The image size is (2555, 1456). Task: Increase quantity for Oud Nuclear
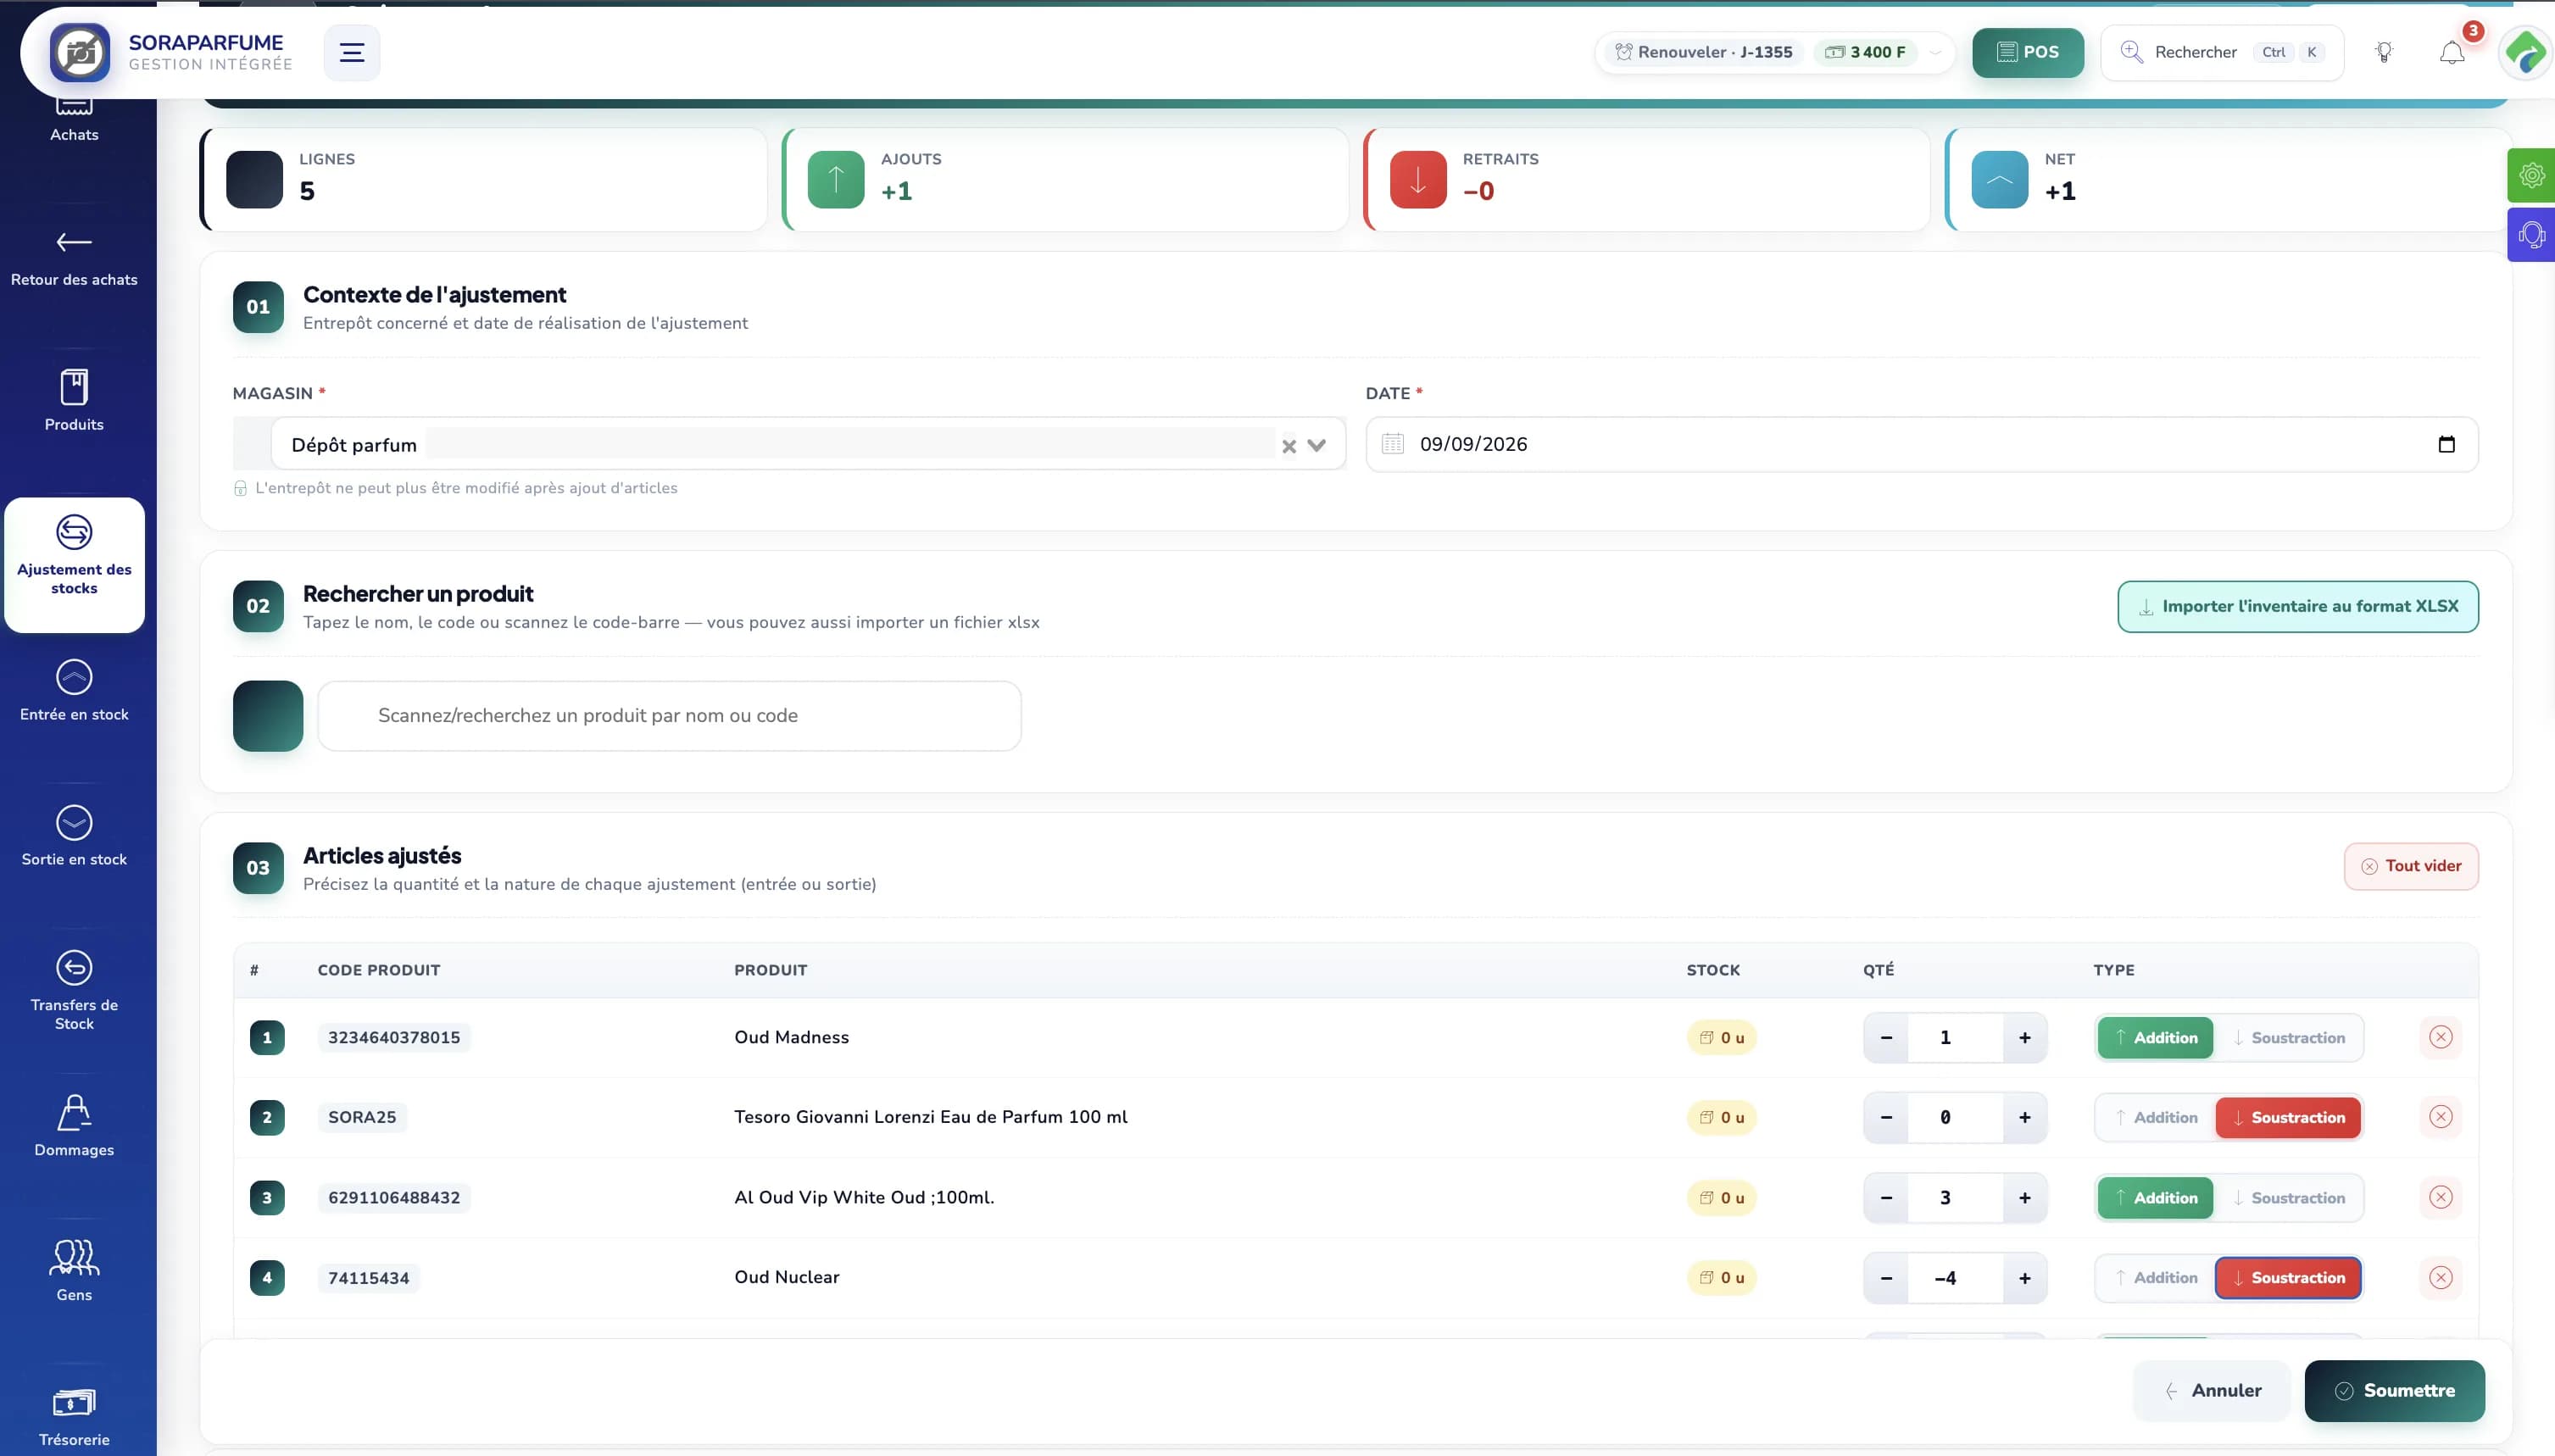[x=2025, y=1278]
